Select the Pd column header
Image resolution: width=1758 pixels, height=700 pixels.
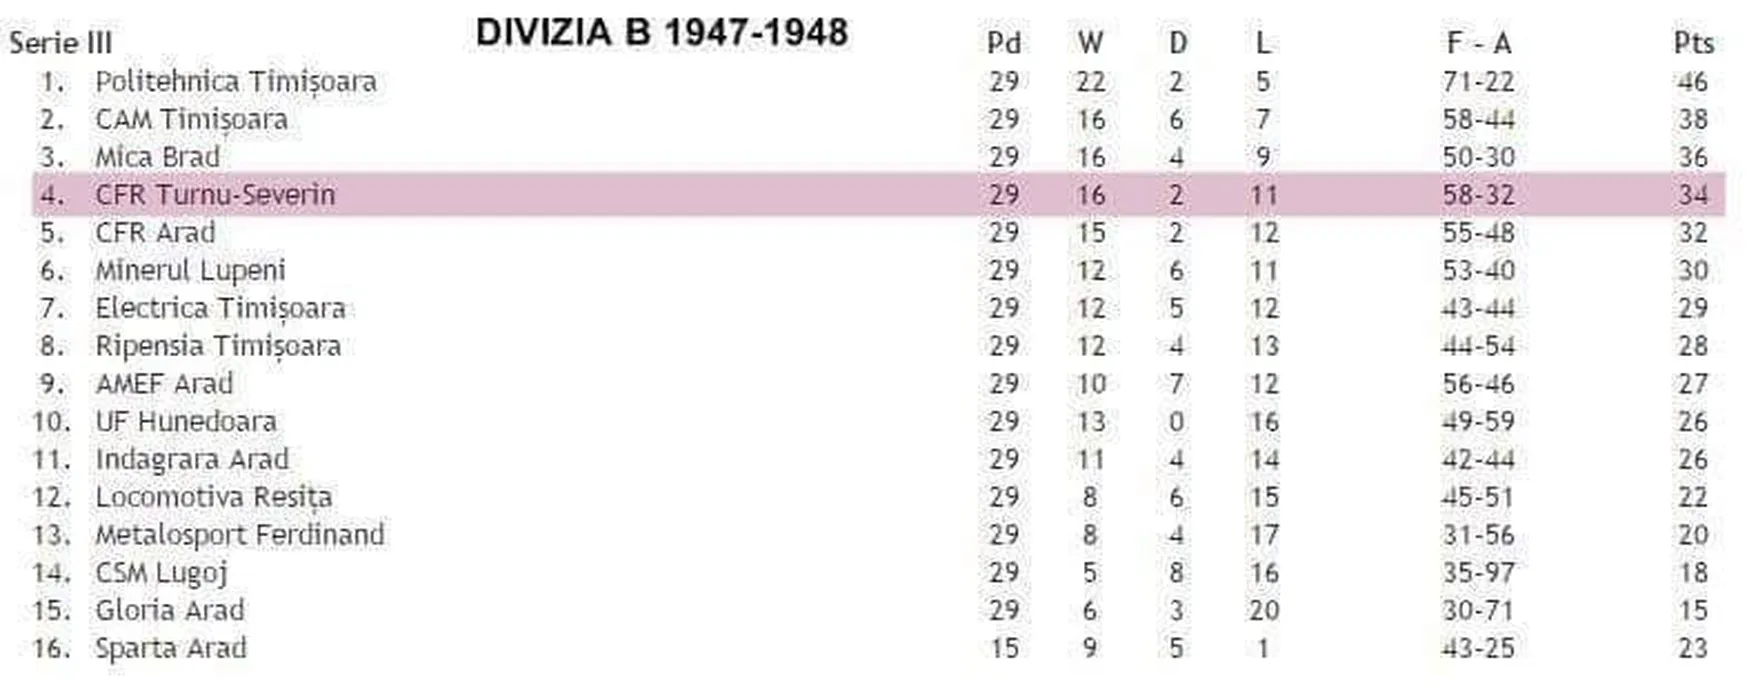[1004, 43]
